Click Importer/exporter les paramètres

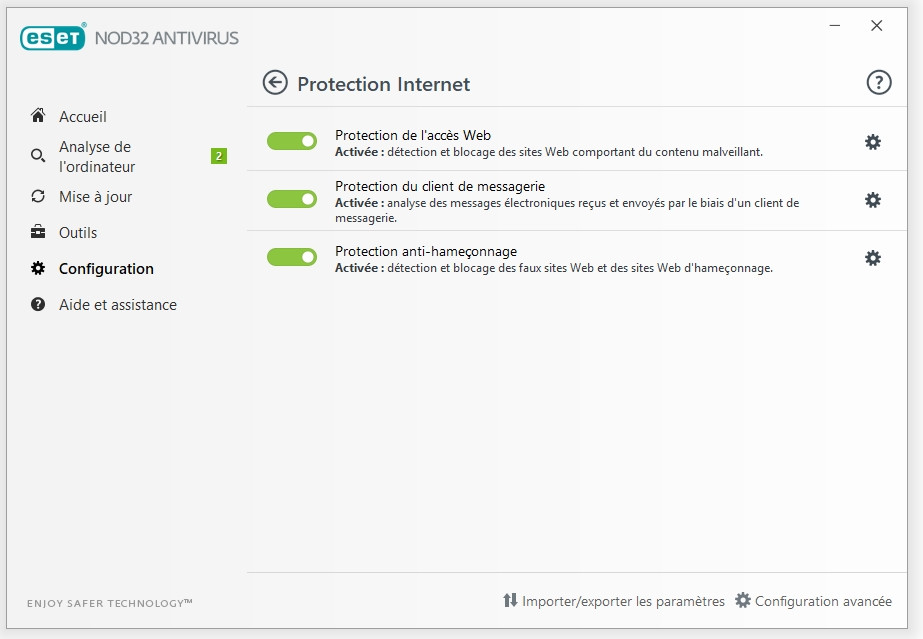613,601
